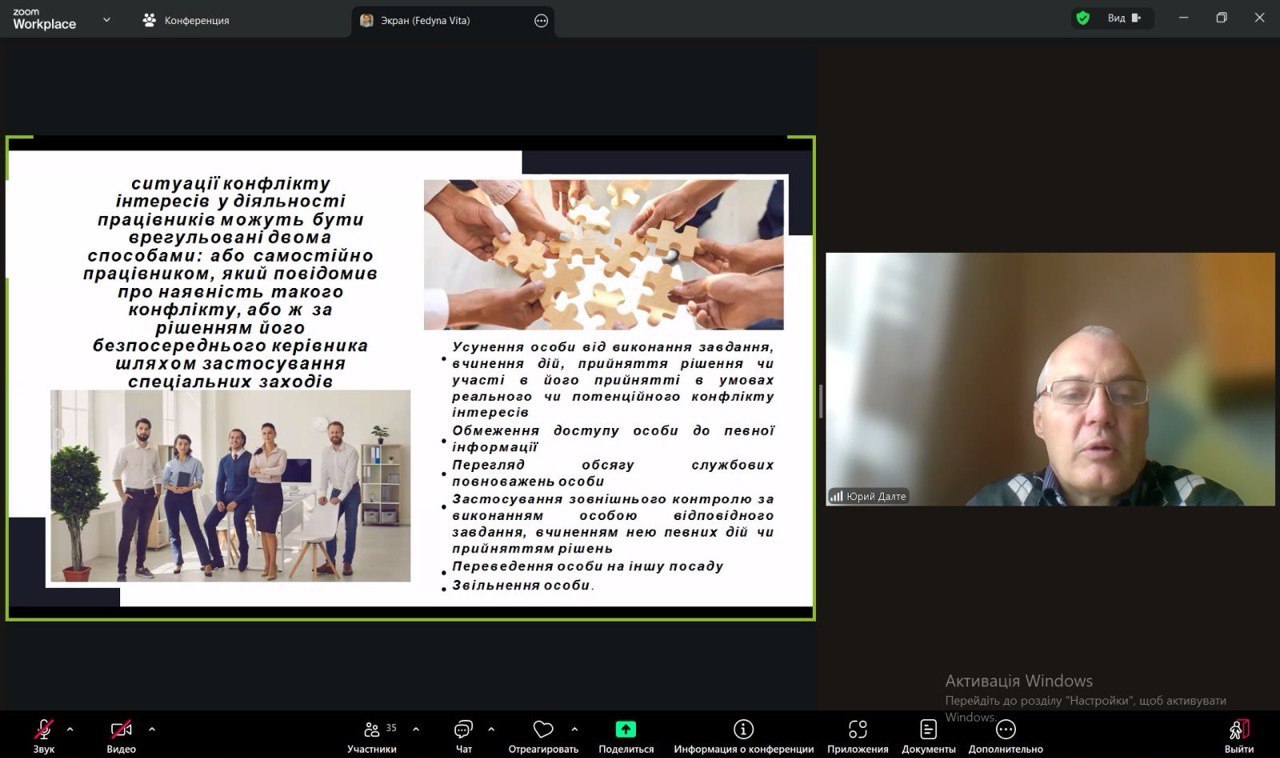Screen dimensions: 1280x758
Task: Select the Экран (Fedyna Vita) tab
Action: tap(425, 20)
